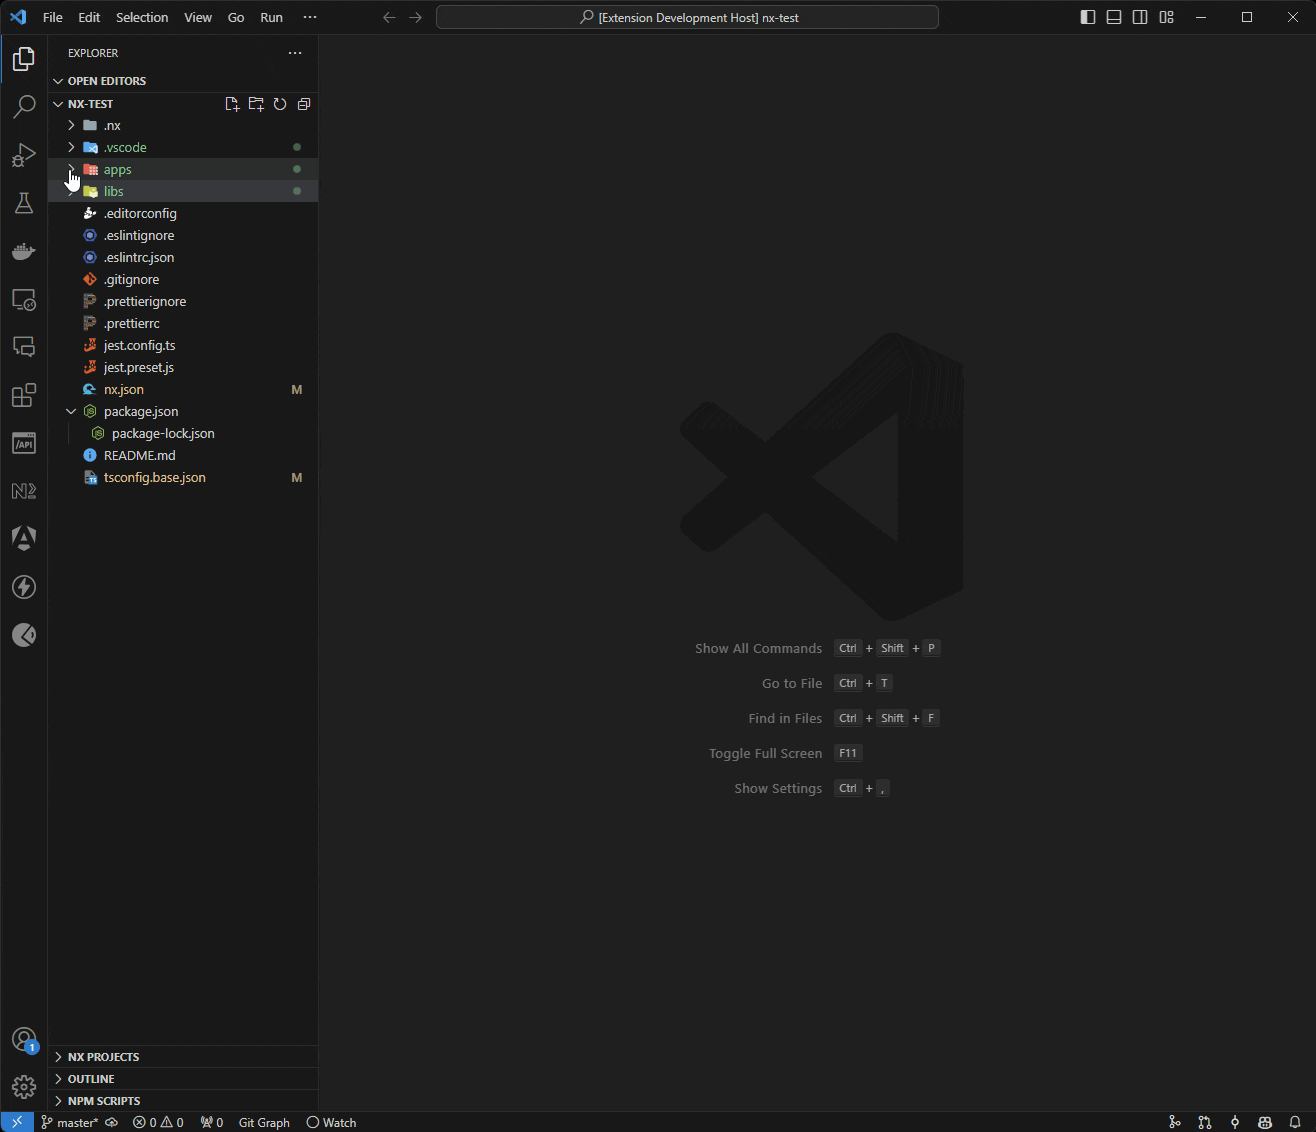This screenshot has height=1132, width=1316.
Task: Go forward with the right arrow navigation button
Action: pos(416,17)
